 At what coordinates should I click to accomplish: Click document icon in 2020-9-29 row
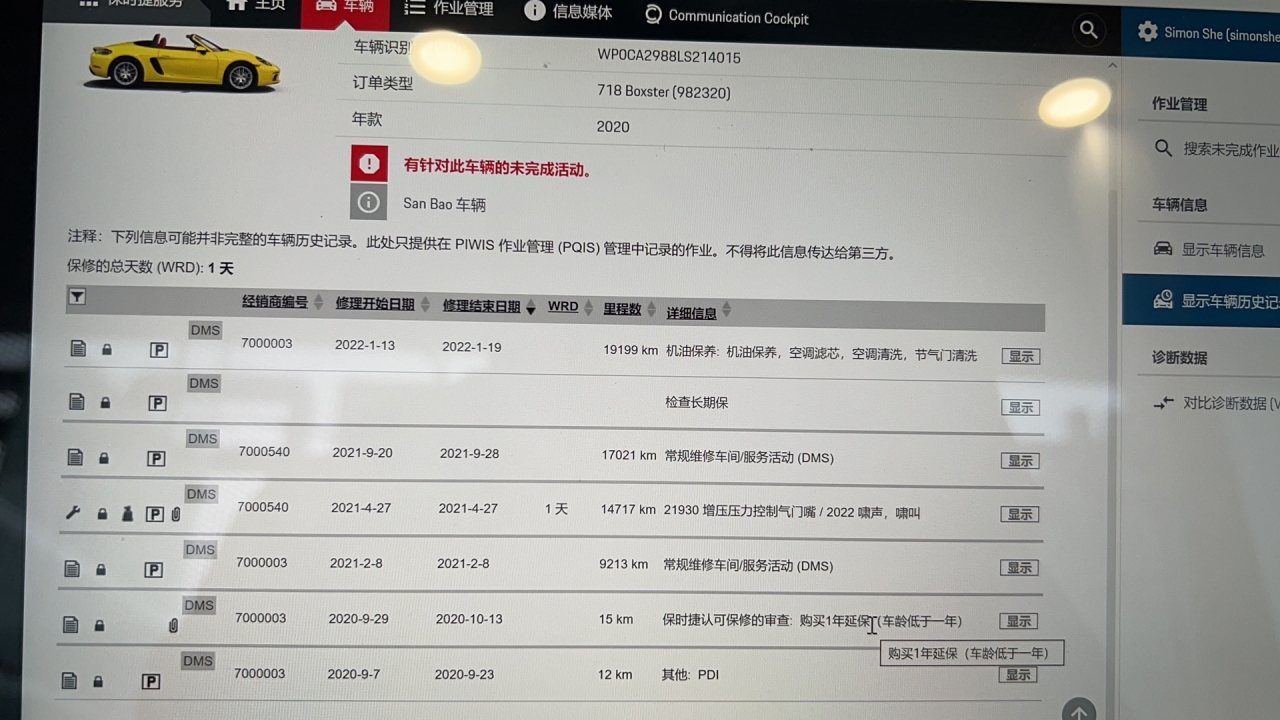[x=70, y=625]
